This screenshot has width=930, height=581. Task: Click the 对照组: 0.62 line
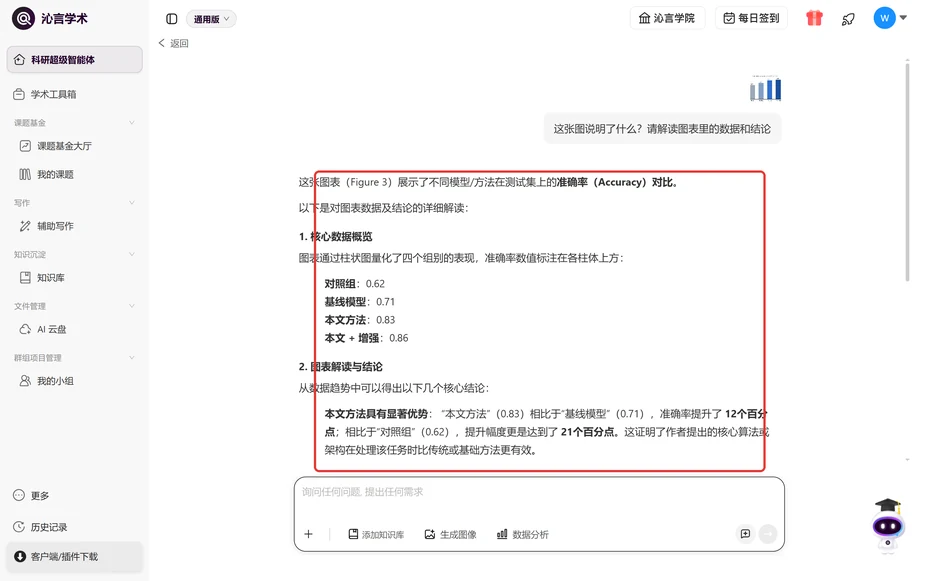(x=355, y=284)
